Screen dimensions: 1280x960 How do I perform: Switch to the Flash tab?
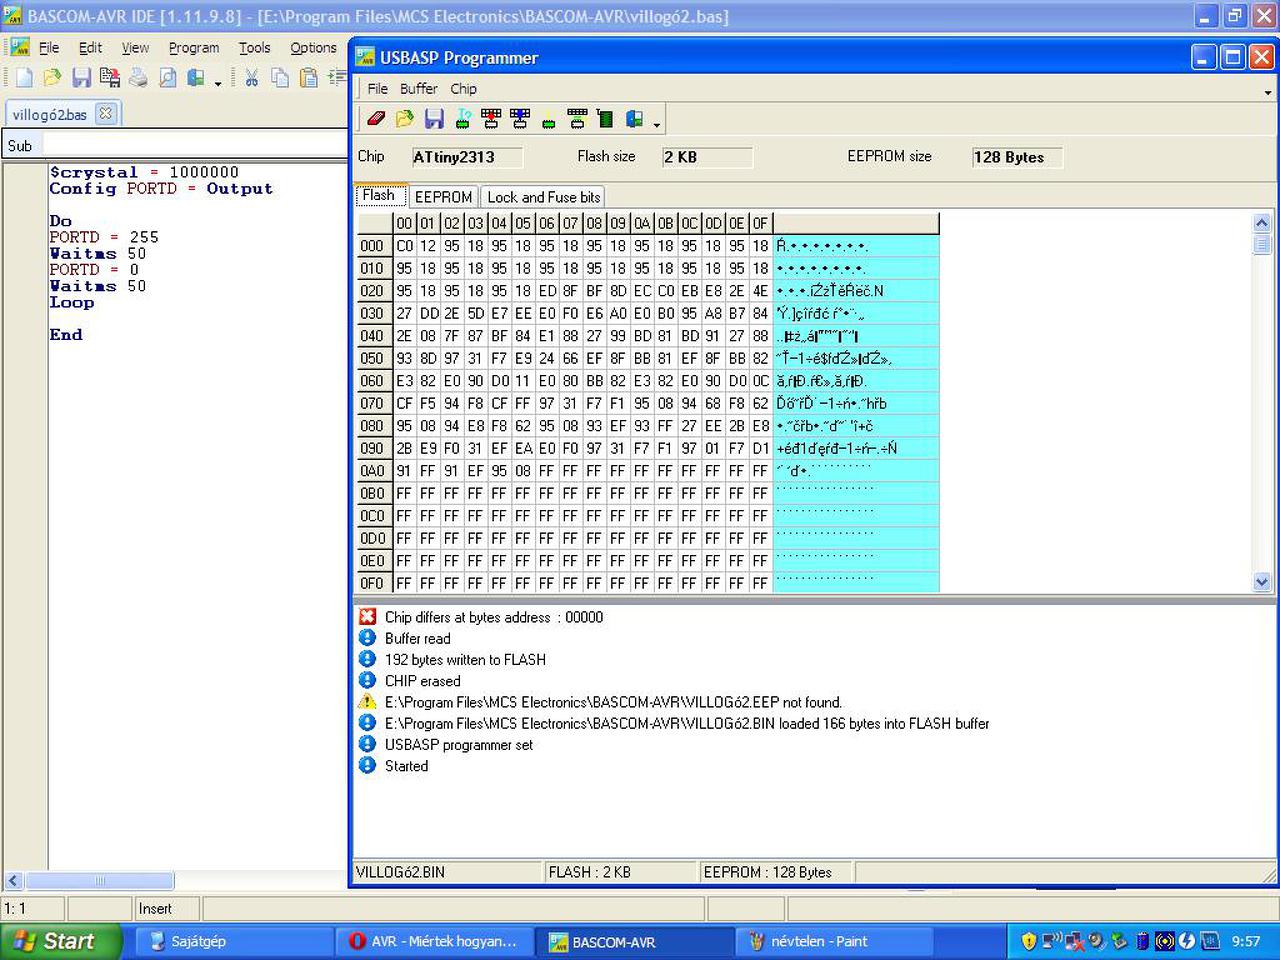(x=380, y=196)
